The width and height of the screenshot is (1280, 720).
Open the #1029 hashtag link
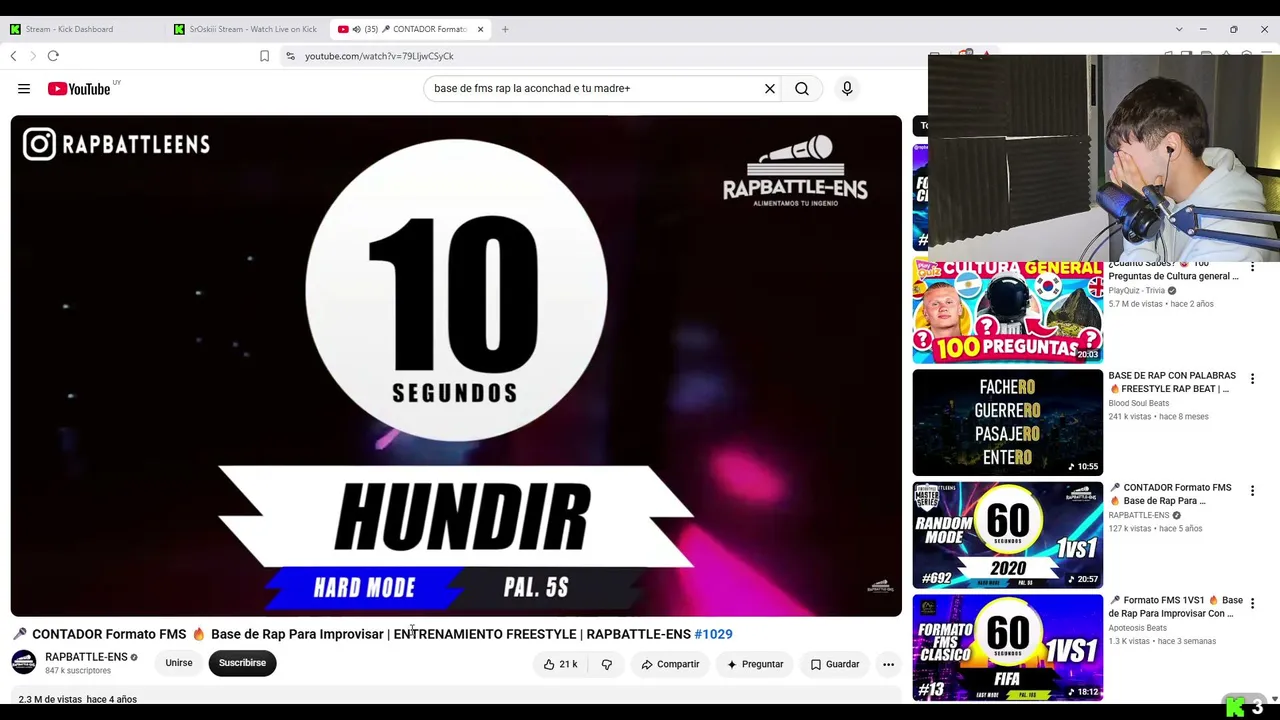tap(713, 634)
